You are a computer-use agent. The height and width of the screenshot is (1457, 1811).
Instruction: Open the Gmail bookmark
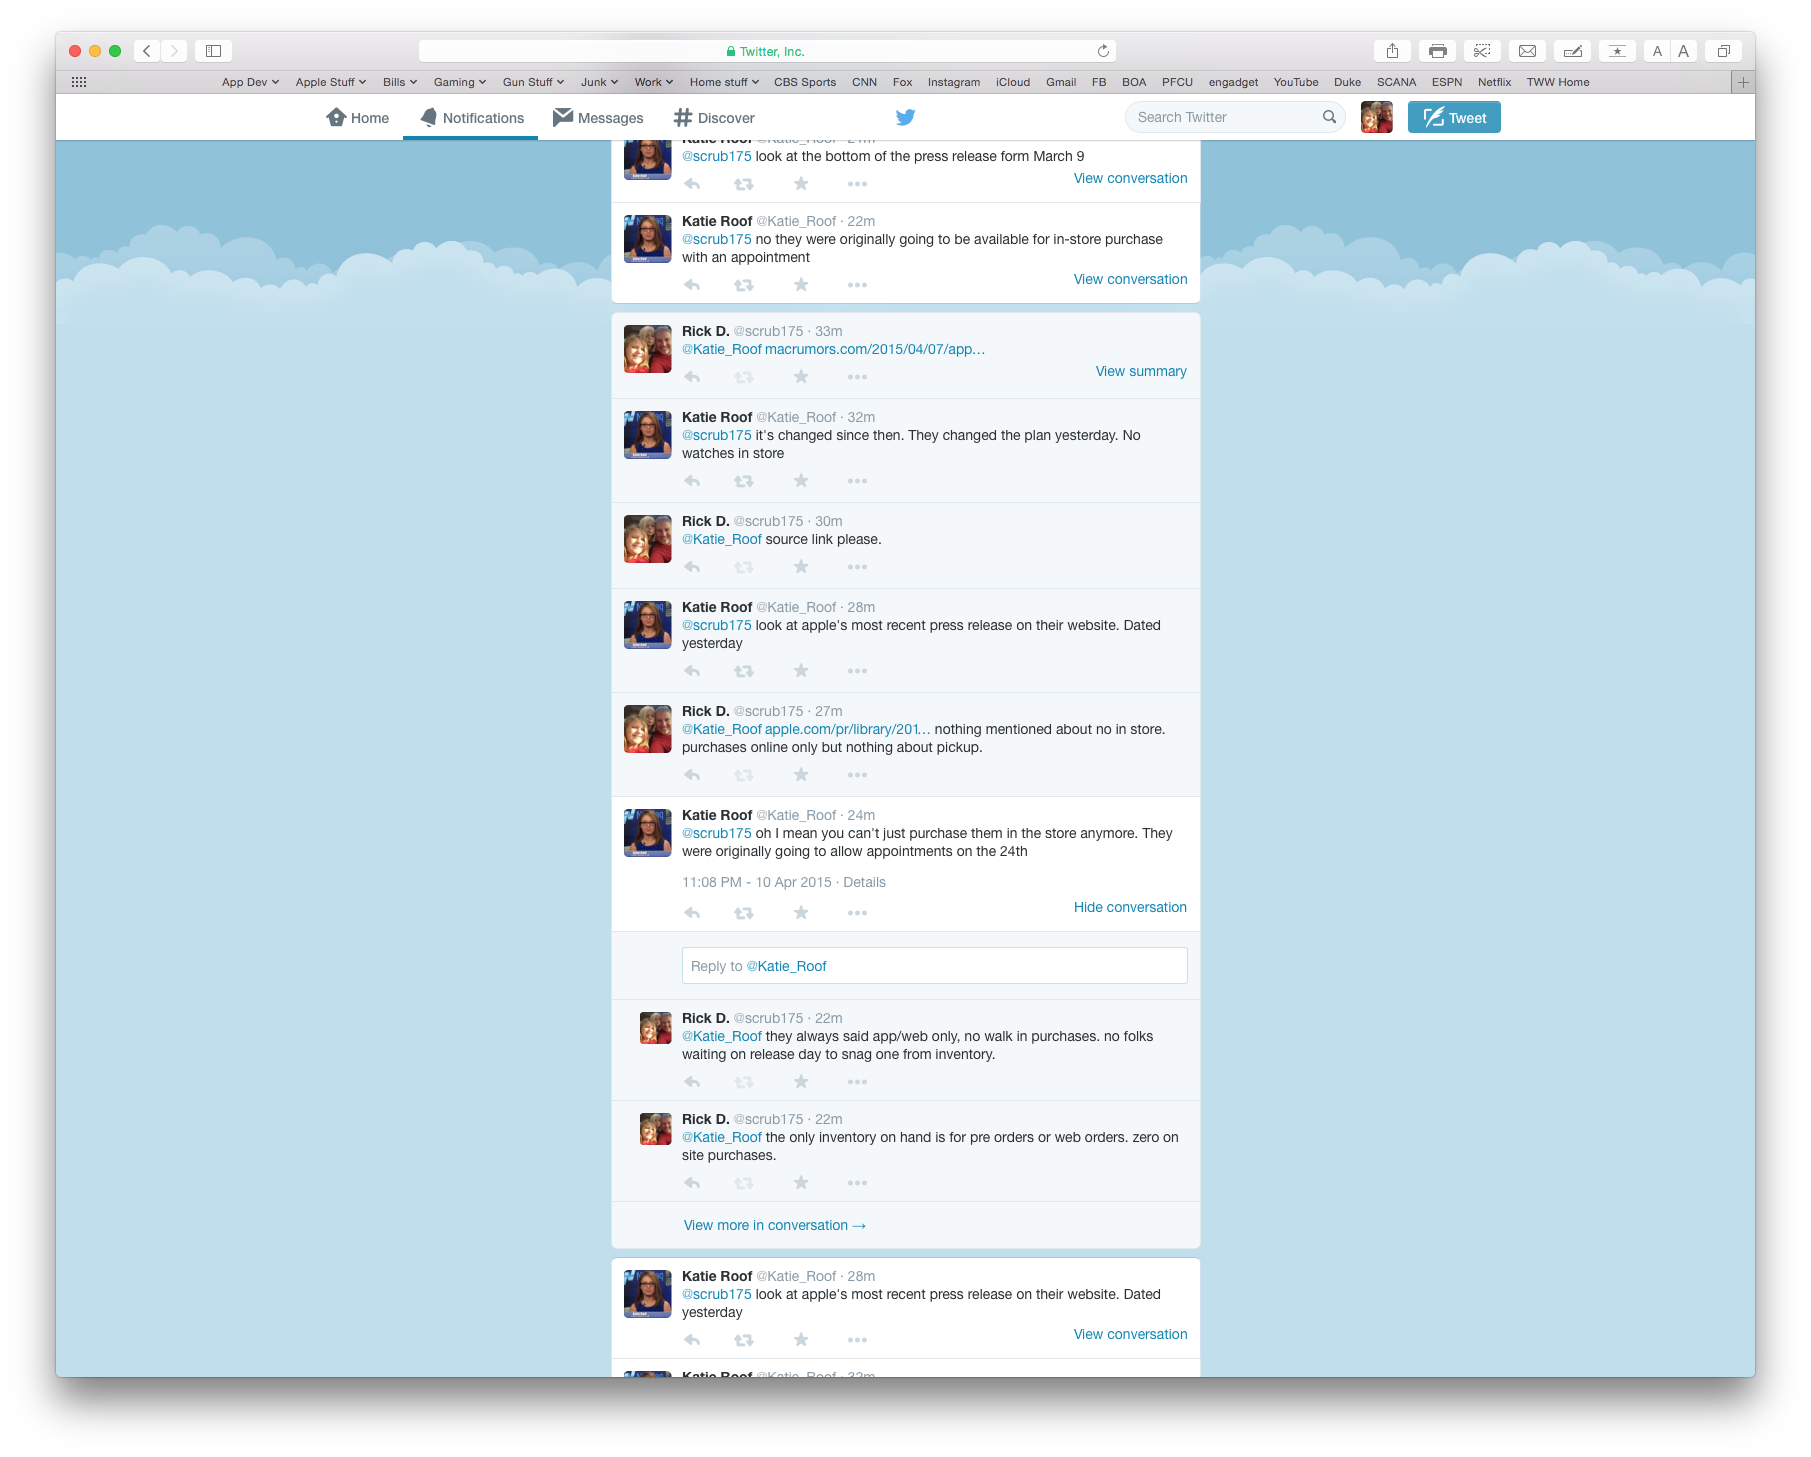[1061, 82]
